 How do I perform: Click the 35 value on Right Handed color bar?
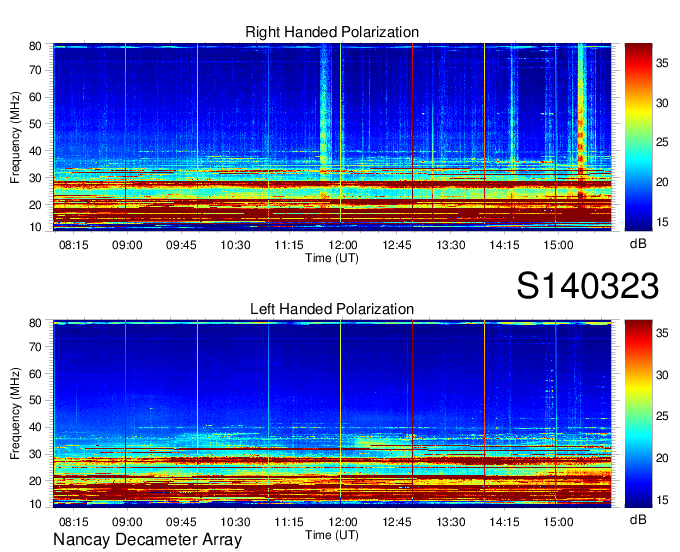662,63
